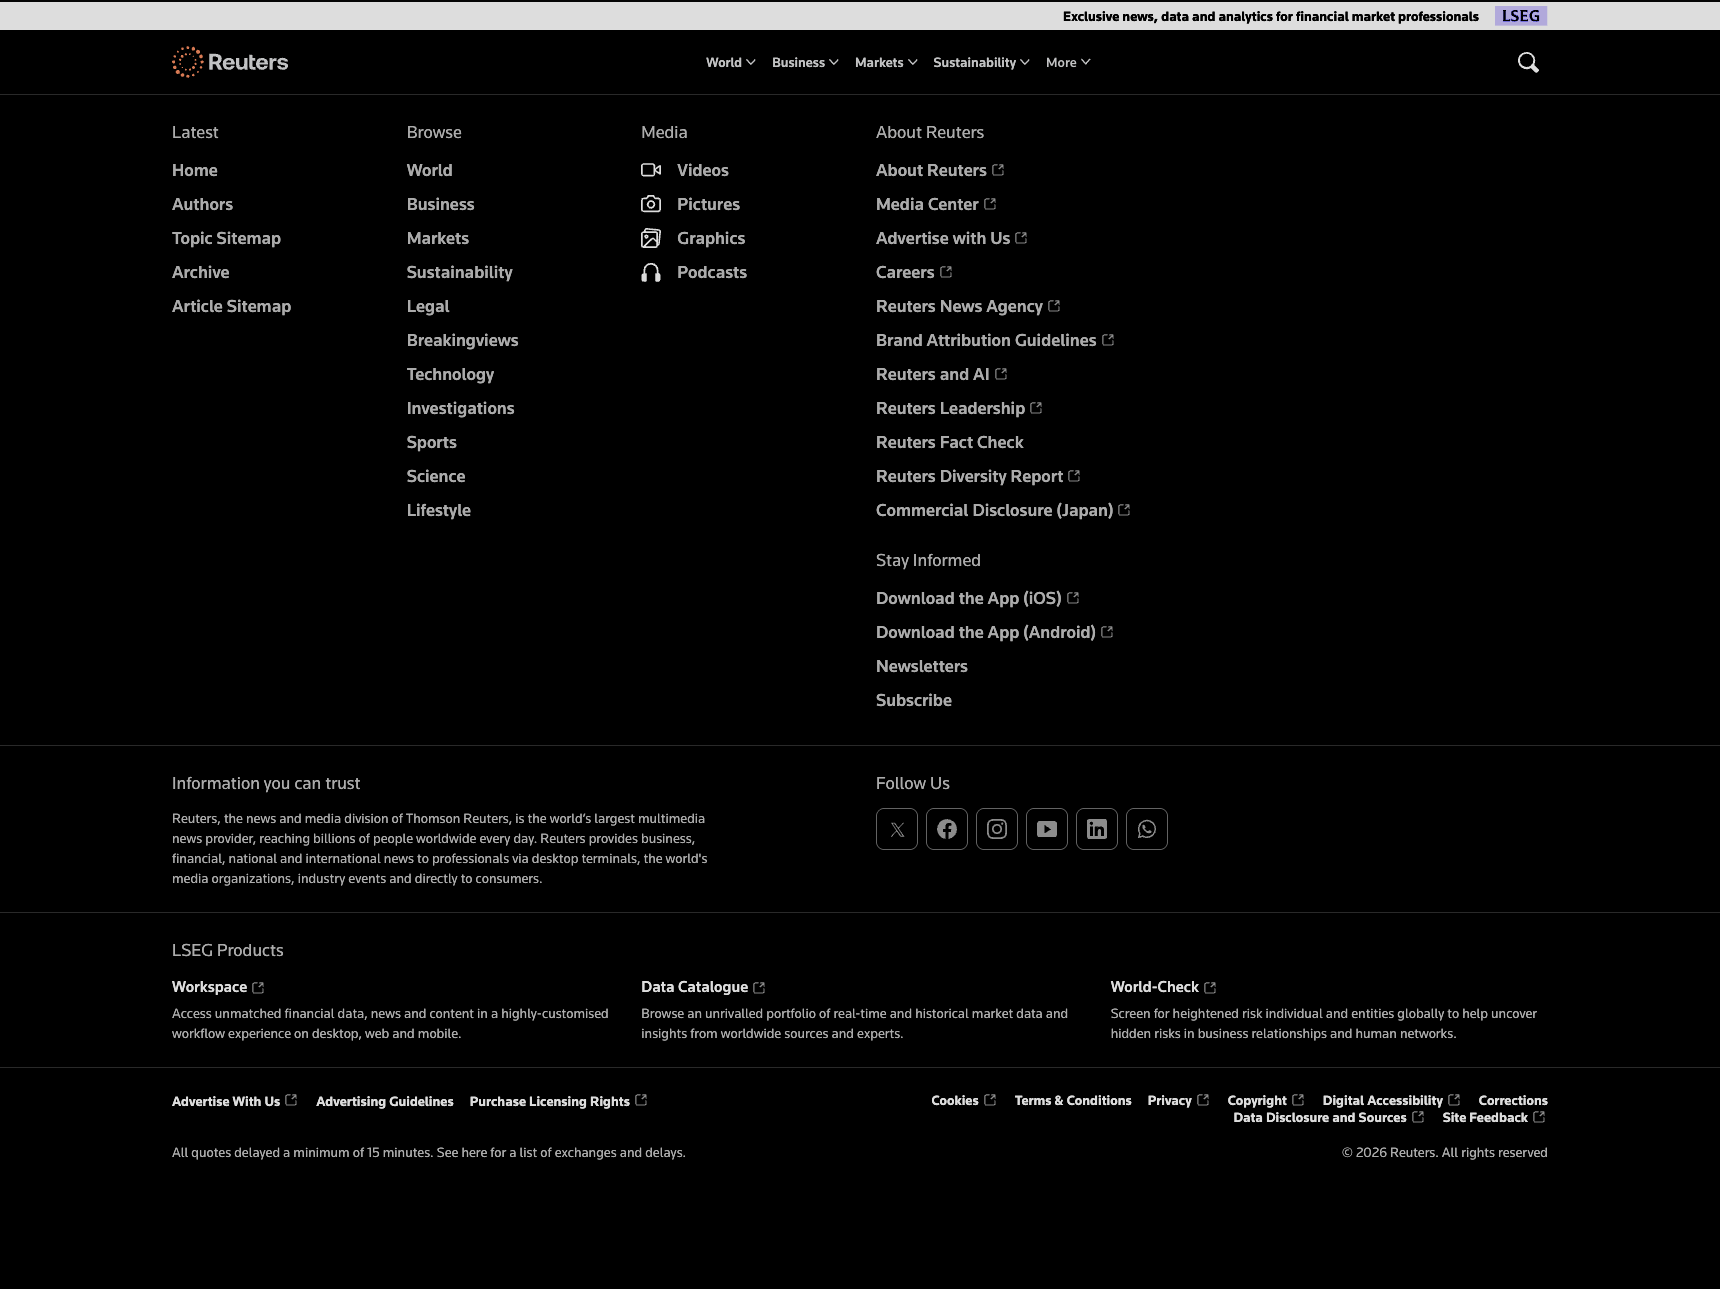Open Reuters Fact Check
Screen dimensions: 1720x1289
[x=950, y=442]
